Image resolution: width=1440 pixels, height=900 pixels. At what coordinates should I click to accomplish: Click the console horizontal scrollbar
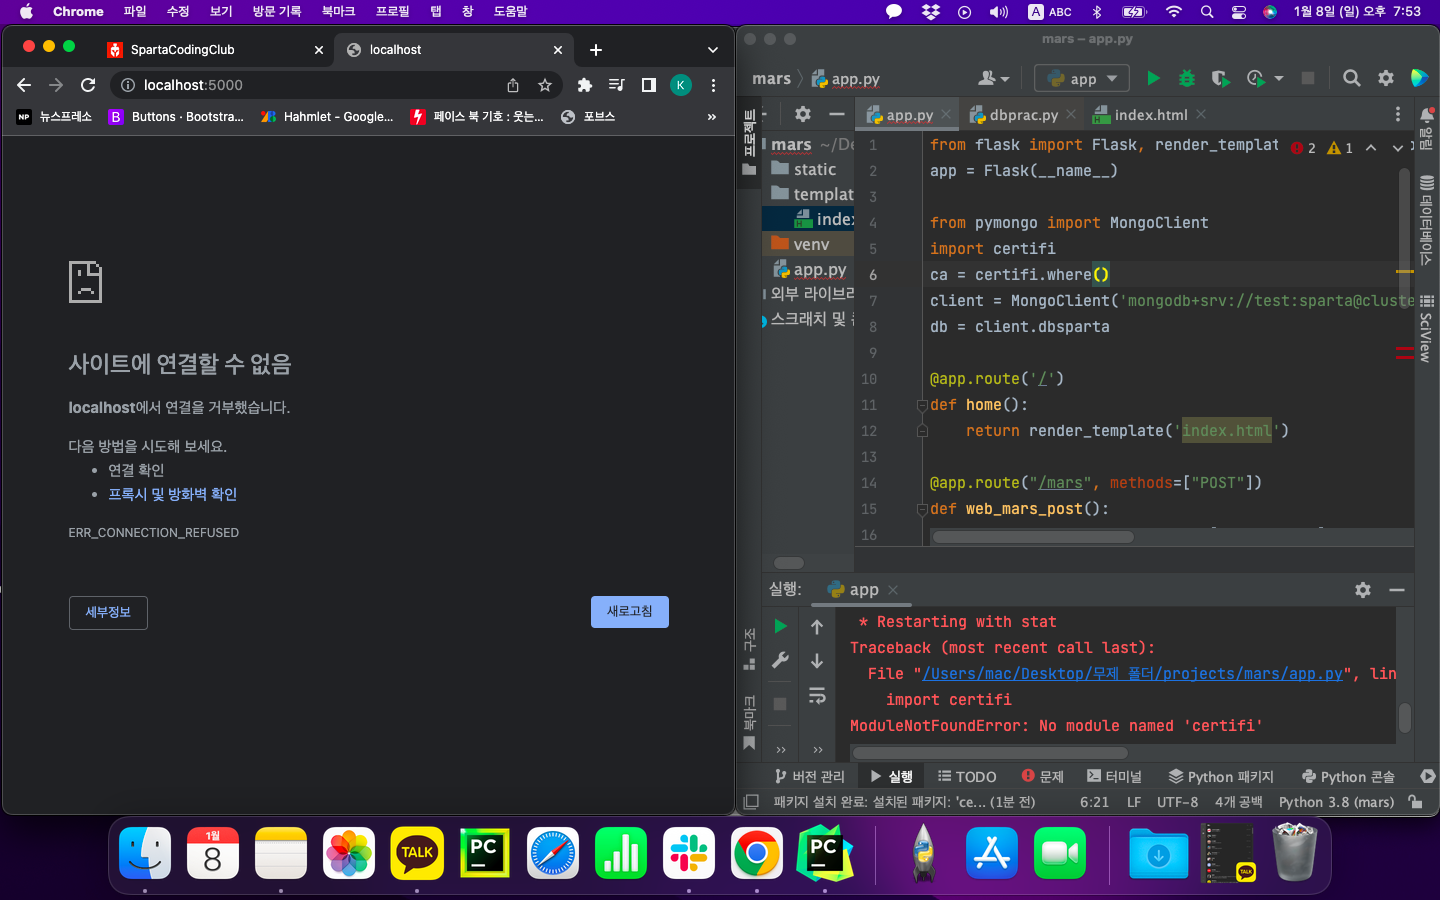[990, 753]
